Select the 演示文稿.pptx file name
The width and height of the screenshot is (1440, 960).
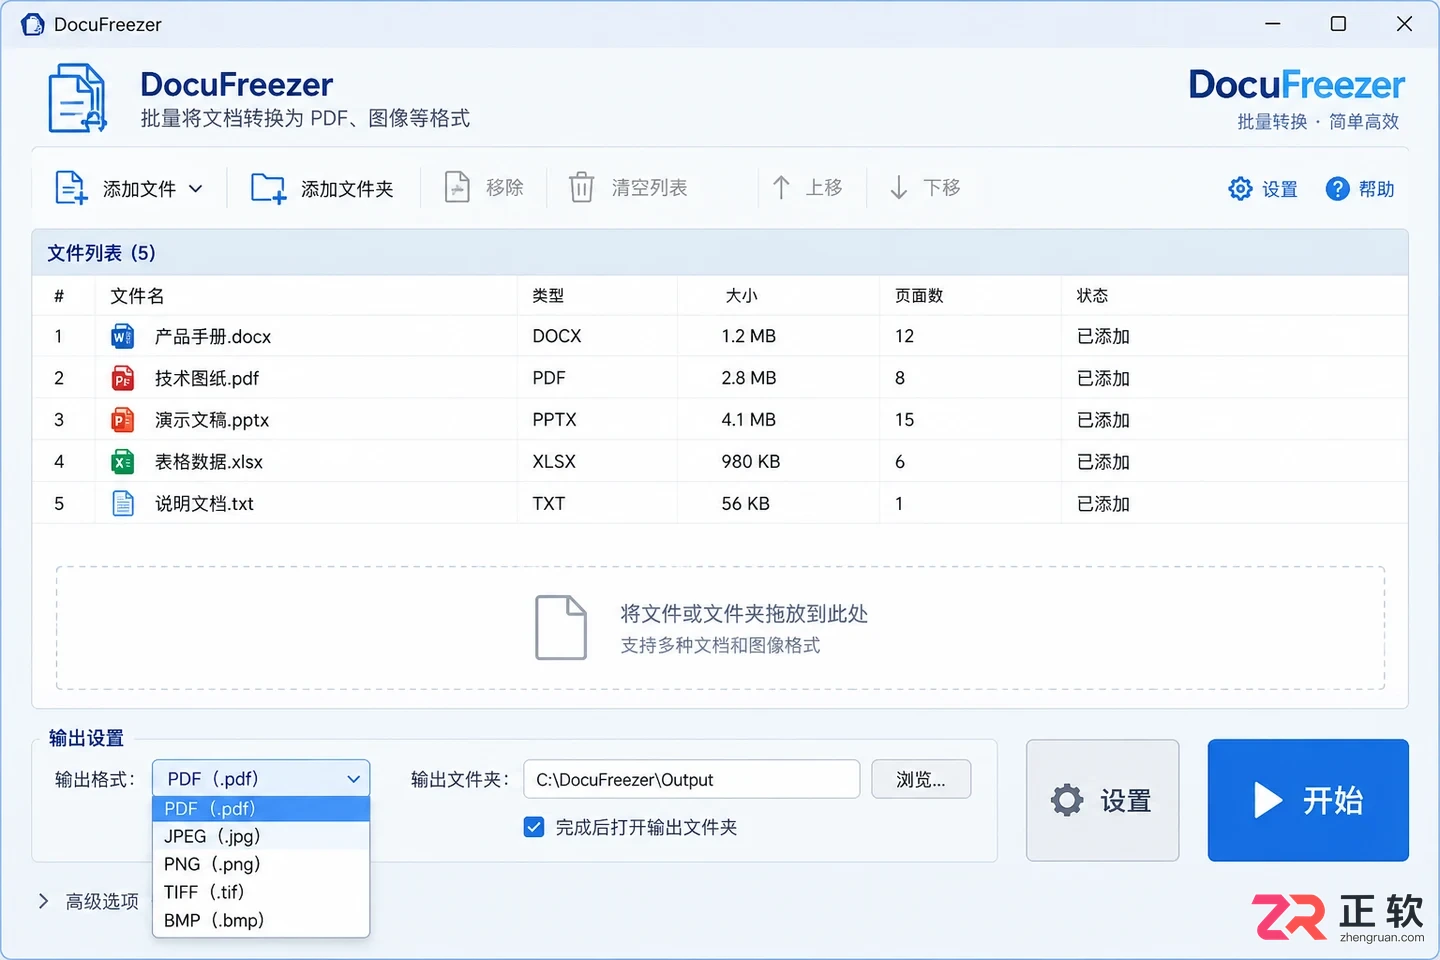point(212,420)
